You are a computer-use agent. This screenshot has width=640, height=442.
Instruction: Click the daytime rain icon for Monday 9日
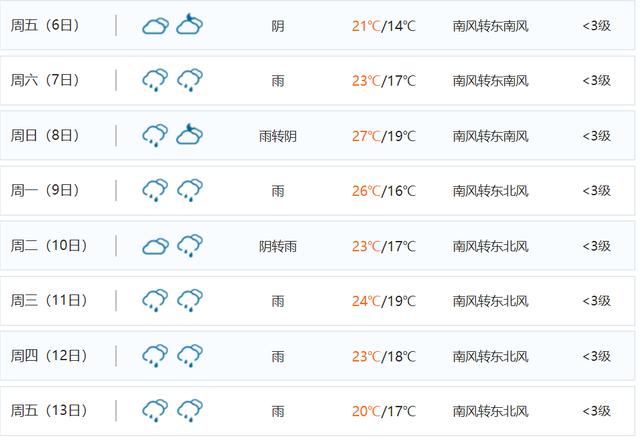click(155, 190)
